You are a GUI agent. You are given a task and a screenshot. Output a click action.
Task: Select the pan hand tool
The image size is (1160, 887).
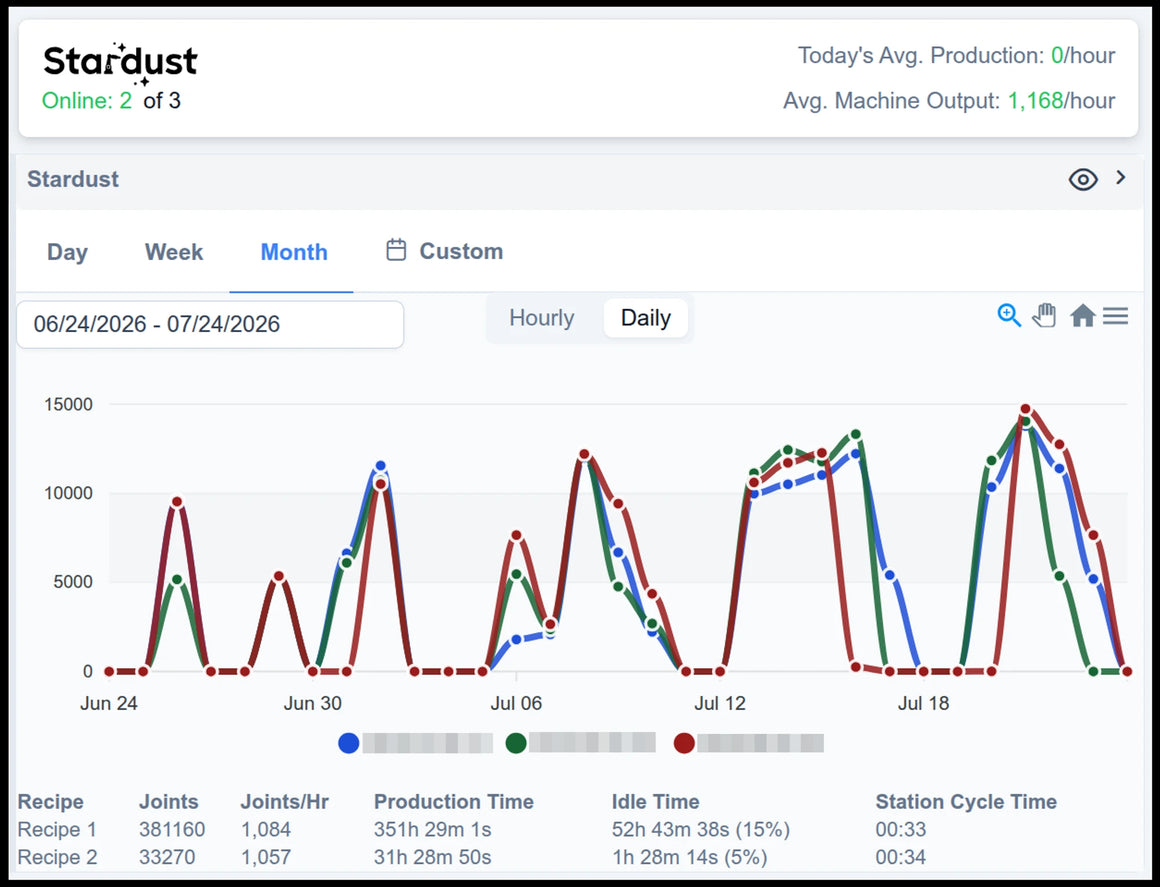[x=1045, y=315]
